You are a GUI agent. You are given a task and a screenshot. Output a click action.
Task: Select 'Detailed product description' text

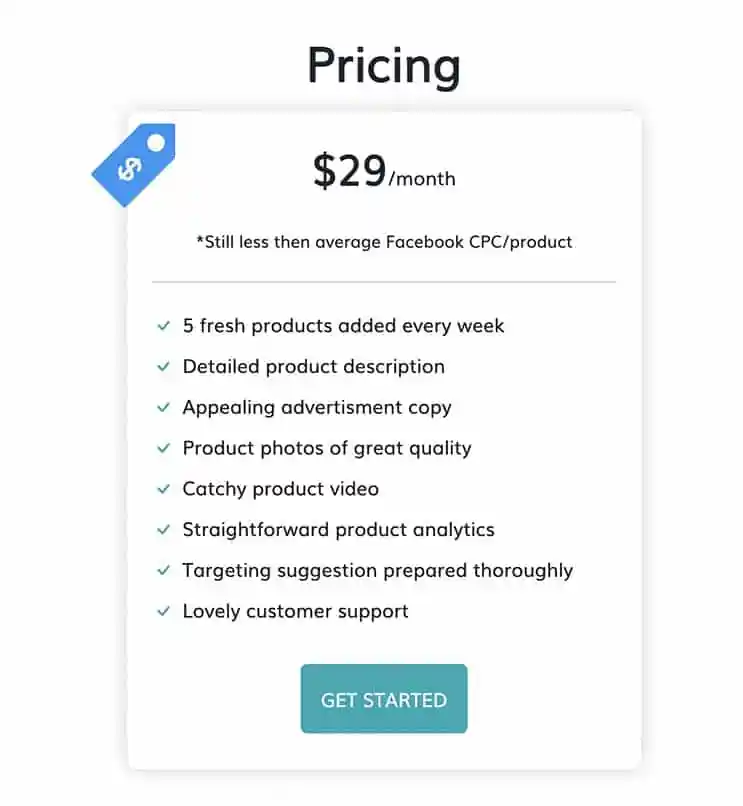click(x=314, y=367)
